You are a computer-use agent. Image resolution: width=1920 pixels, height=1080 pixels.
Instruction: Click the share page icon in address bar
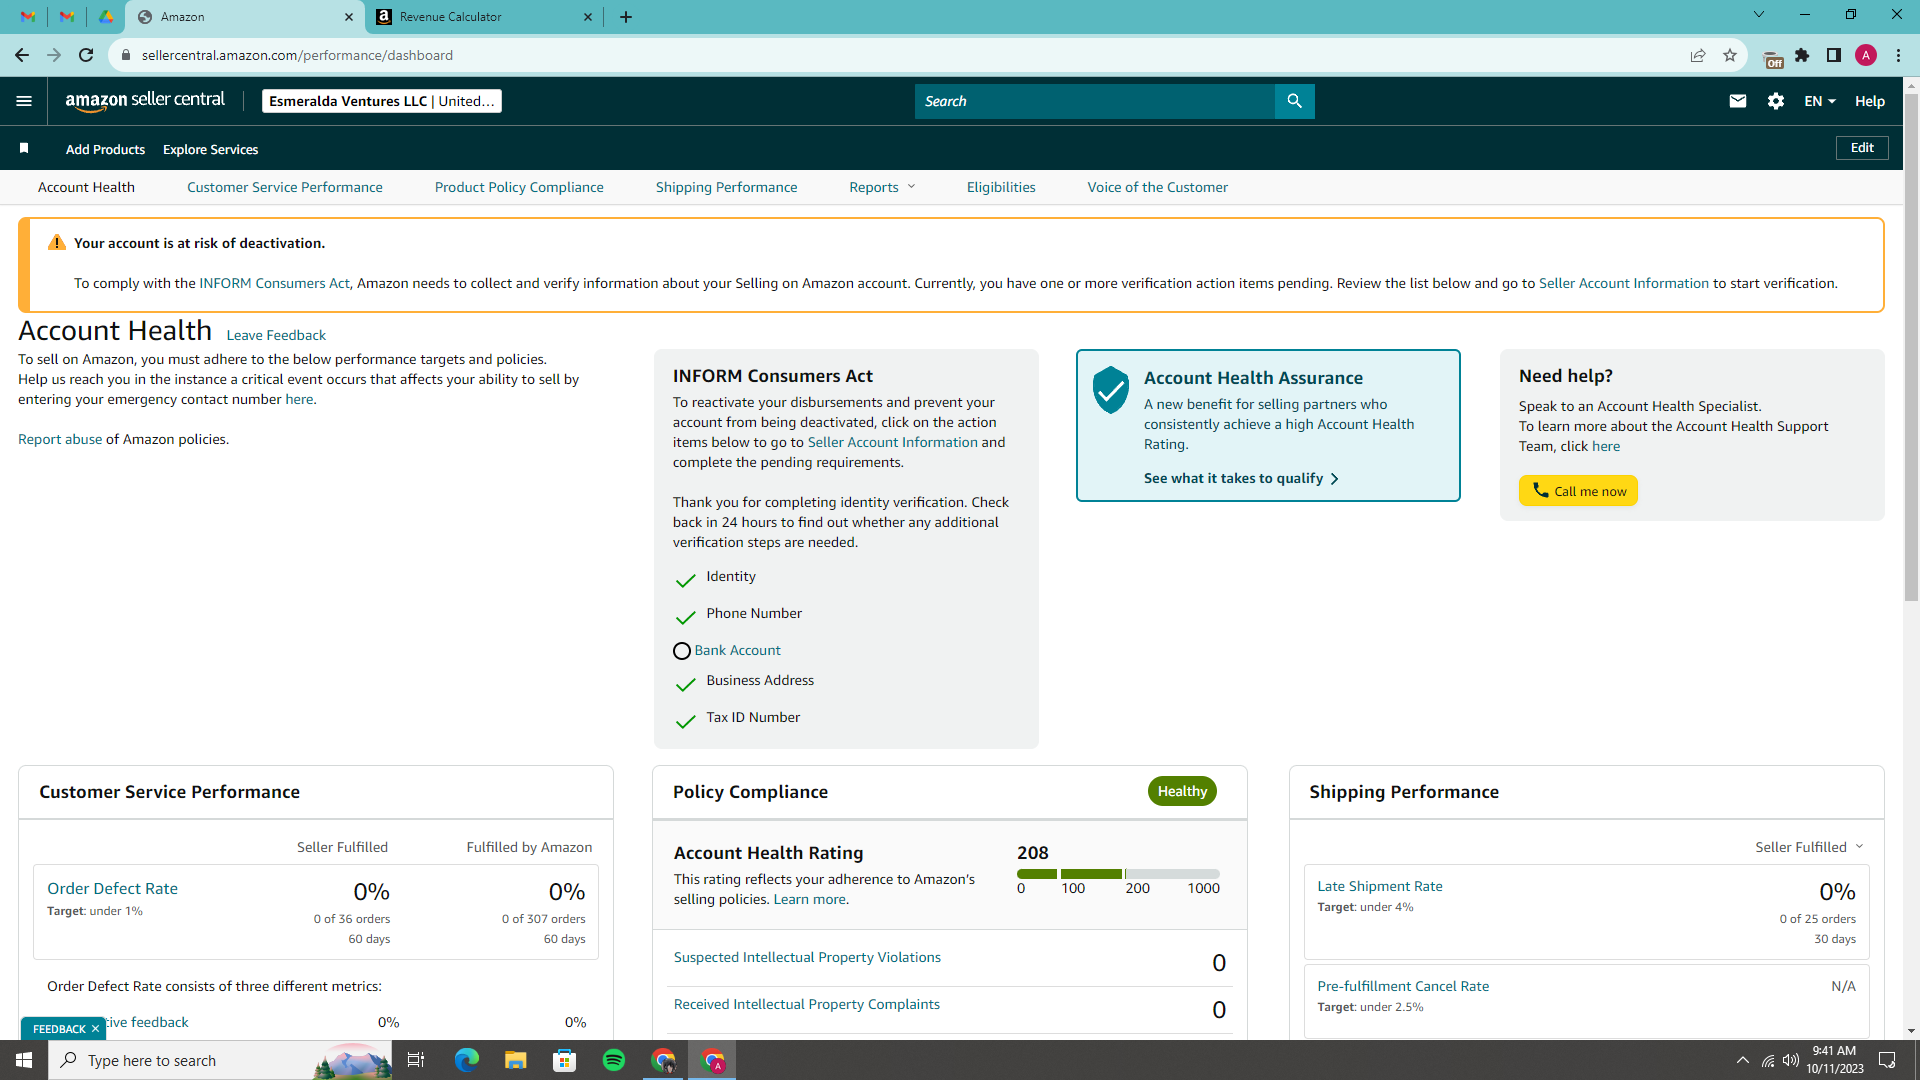click(1697, 55)
